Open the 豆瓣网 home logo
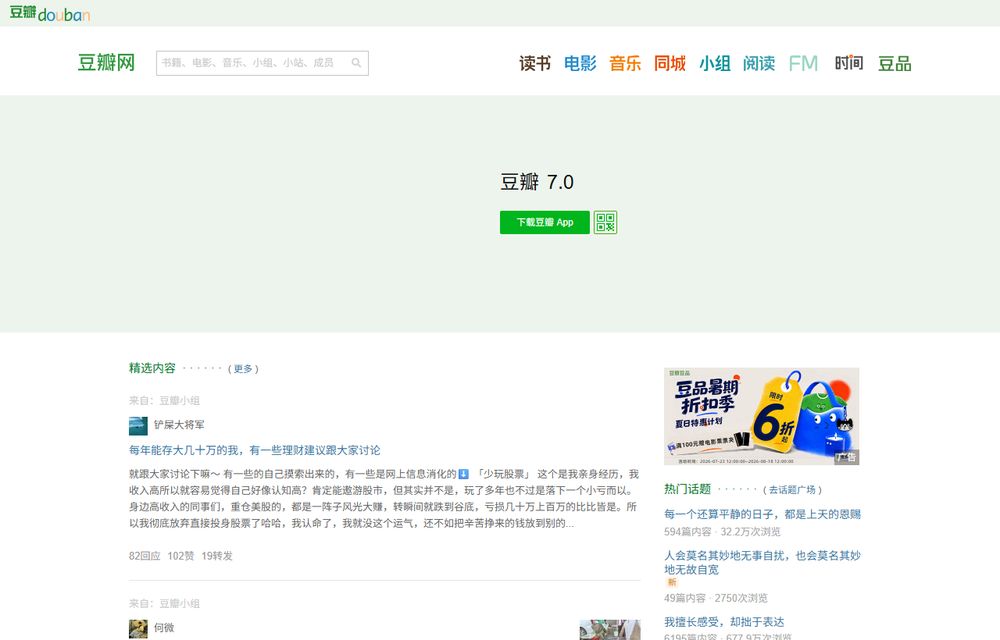Viewport: 1000px width, 640px height. [x=107, y=62]
